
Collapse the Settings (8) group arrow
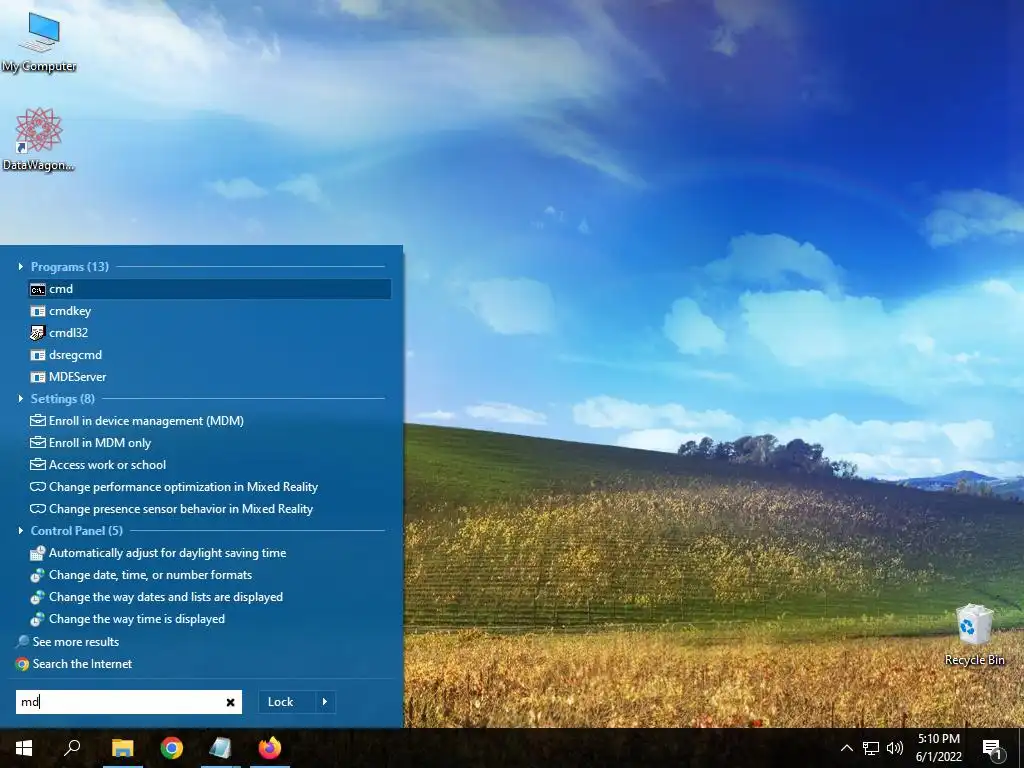coord(20,398)
